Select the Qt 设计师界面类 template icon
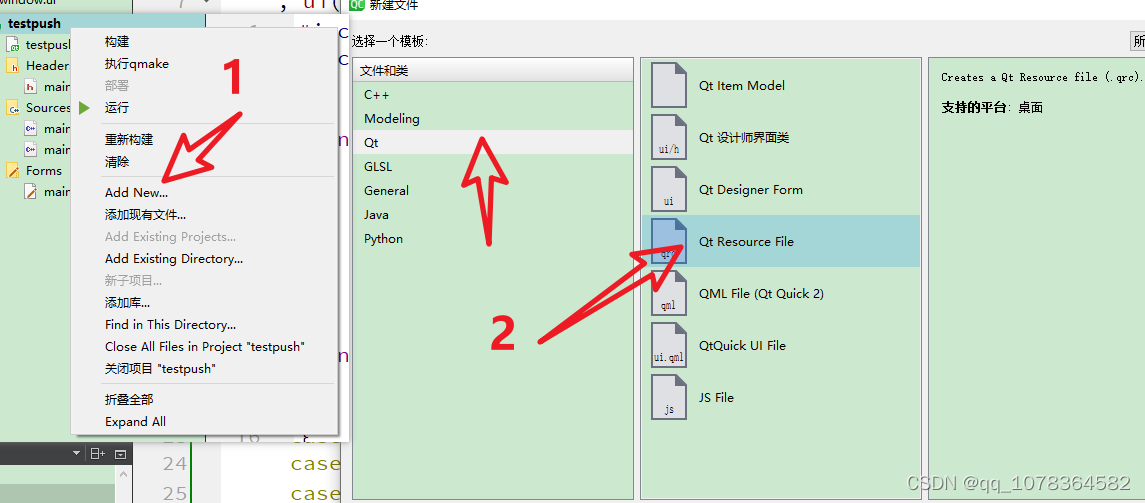Viewport: 1145px width, 503px height. click(x=669, y=137)
